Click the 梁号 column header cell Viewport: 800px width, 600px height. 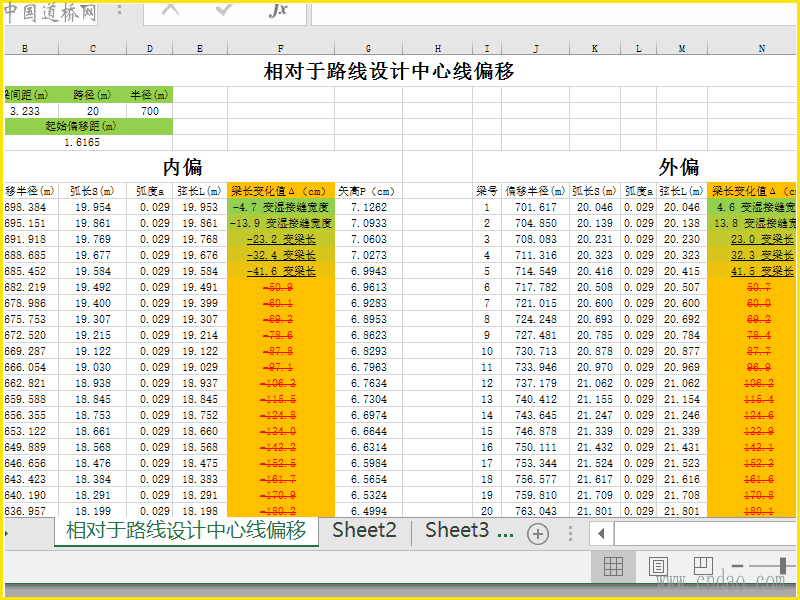click(x=487, y=191)
